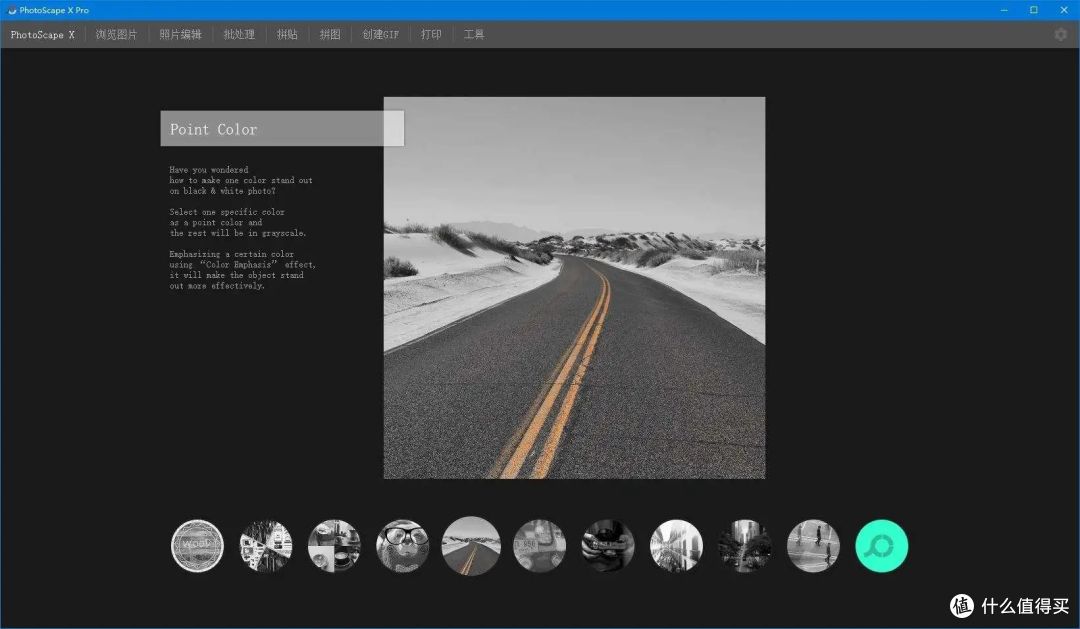Switch to the 工具 tab
Screen dimensions: 1080x629
tap(474, 34)
